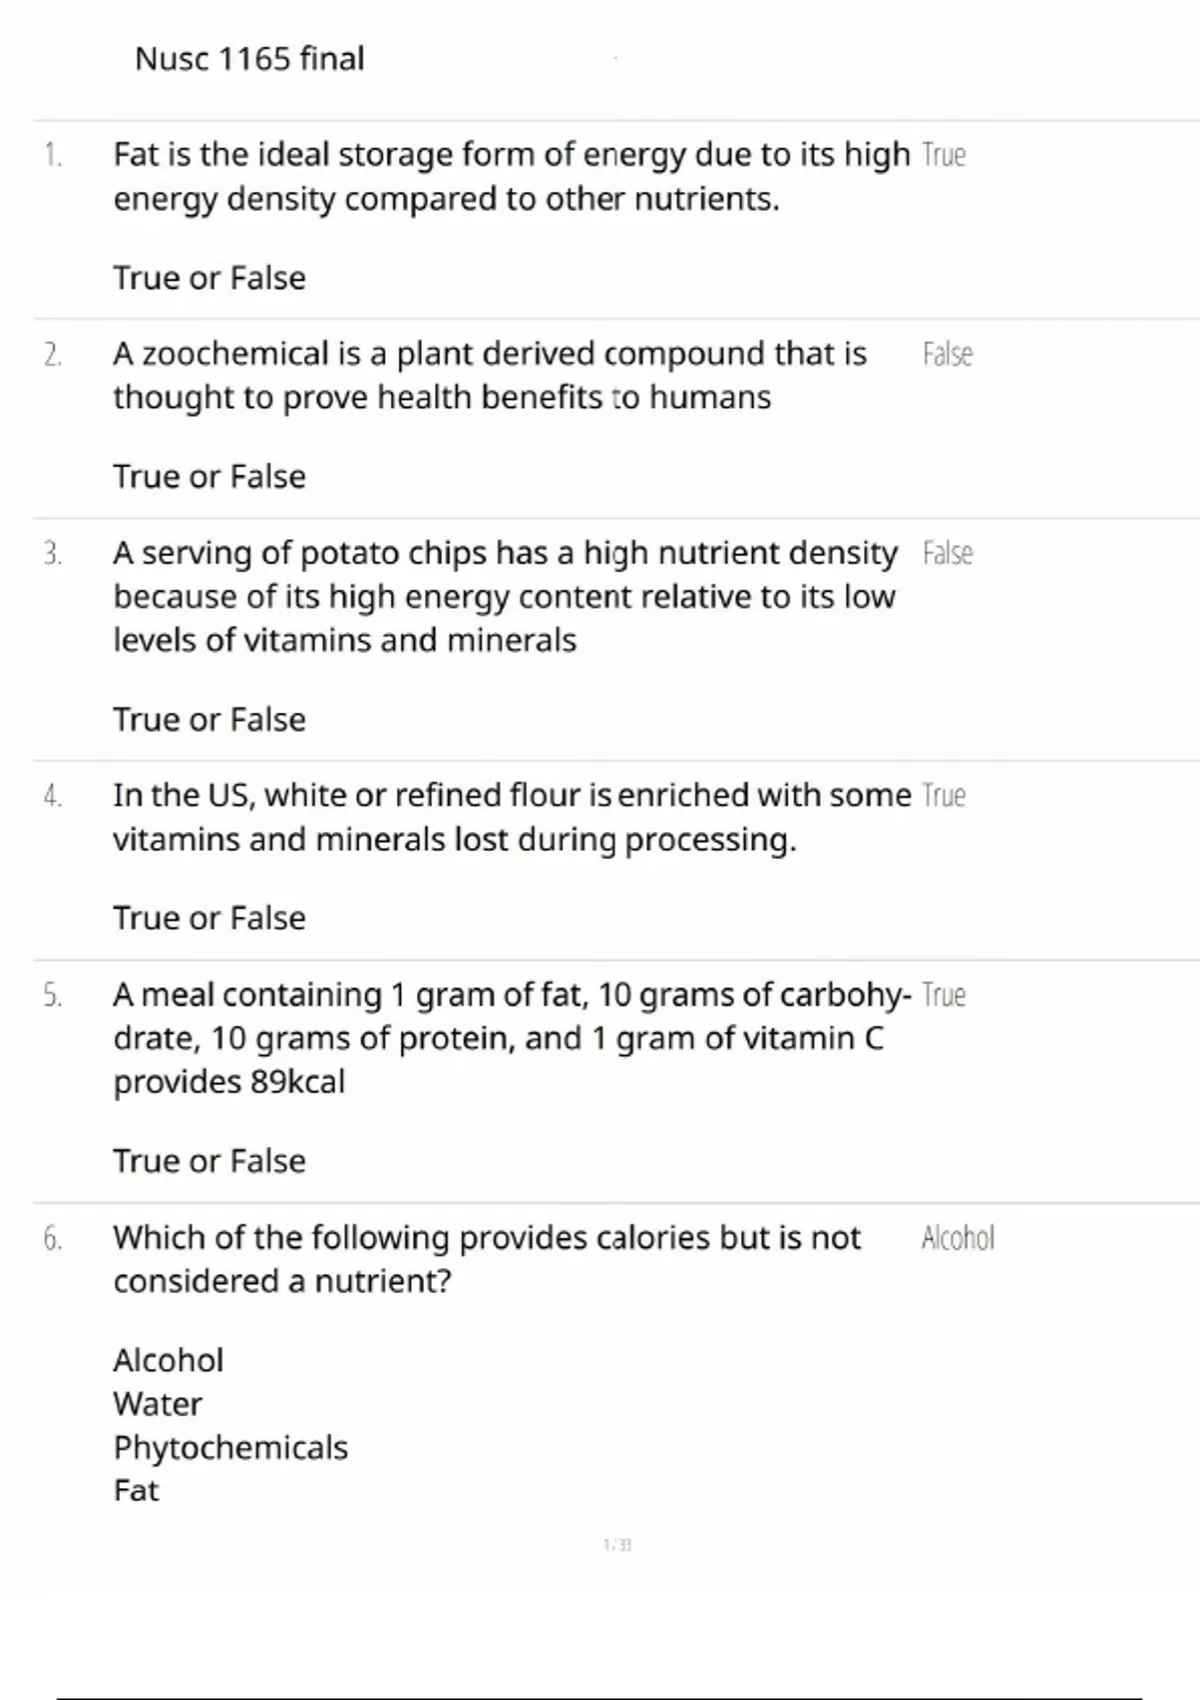The width and height of the screenshot is (1200, 1700).
Task: Select the "Phytochemicals" option under question 6
Action: pyautogui.click(x=230, y=1447)
